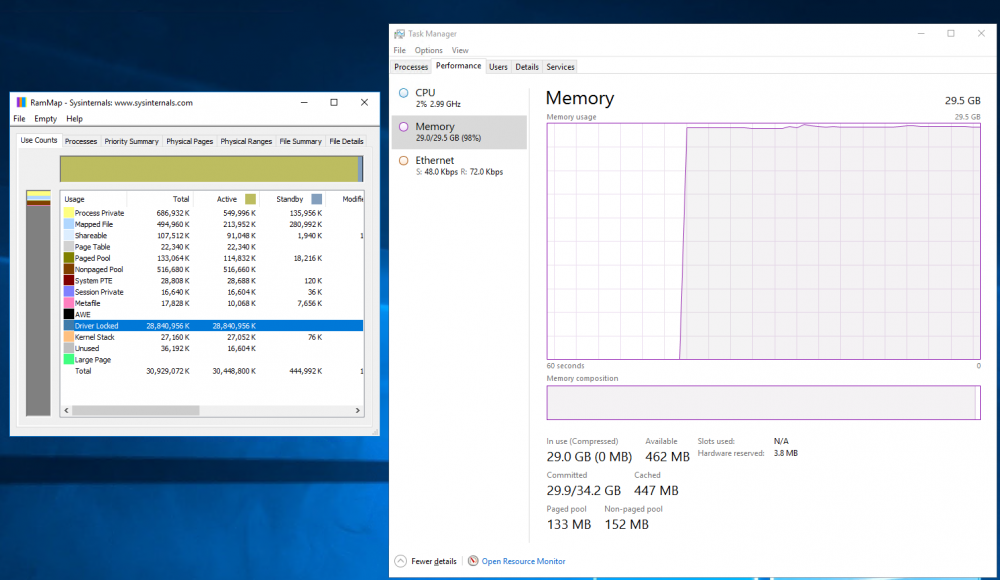1000x580 pixels.
Task: Click the RamMap application icon in title bar
Action: click(21, 102)
